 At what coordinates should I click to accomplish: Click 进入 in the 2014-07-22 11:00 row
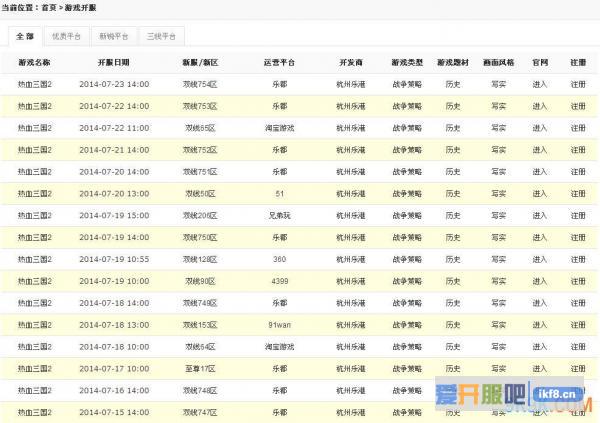pos(540,128)
